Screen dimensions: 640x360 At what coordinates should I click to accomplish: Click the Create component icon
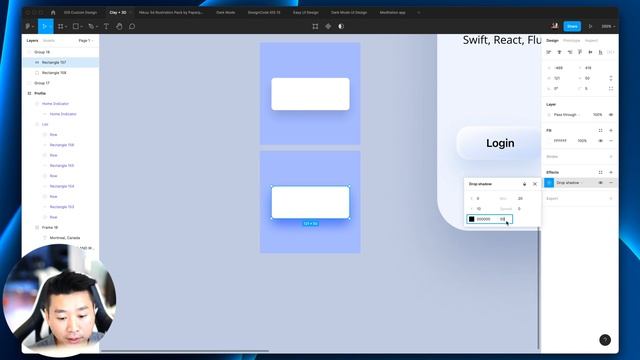(328, 26)
